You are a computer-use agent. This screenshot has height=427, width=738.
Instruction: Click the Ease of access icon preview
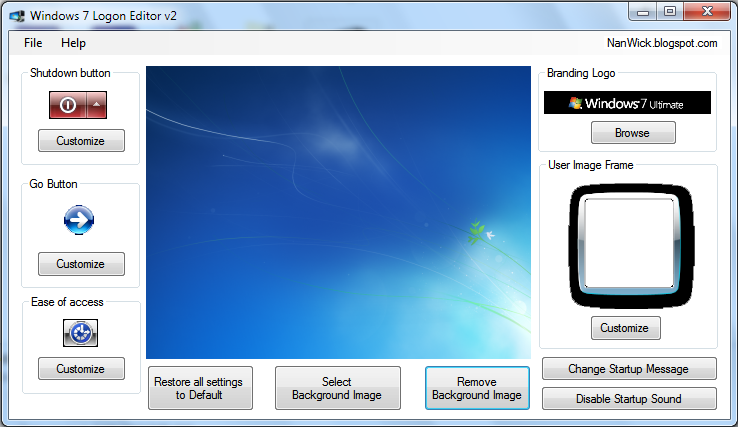pyautogui.click(x=80, y=333)
